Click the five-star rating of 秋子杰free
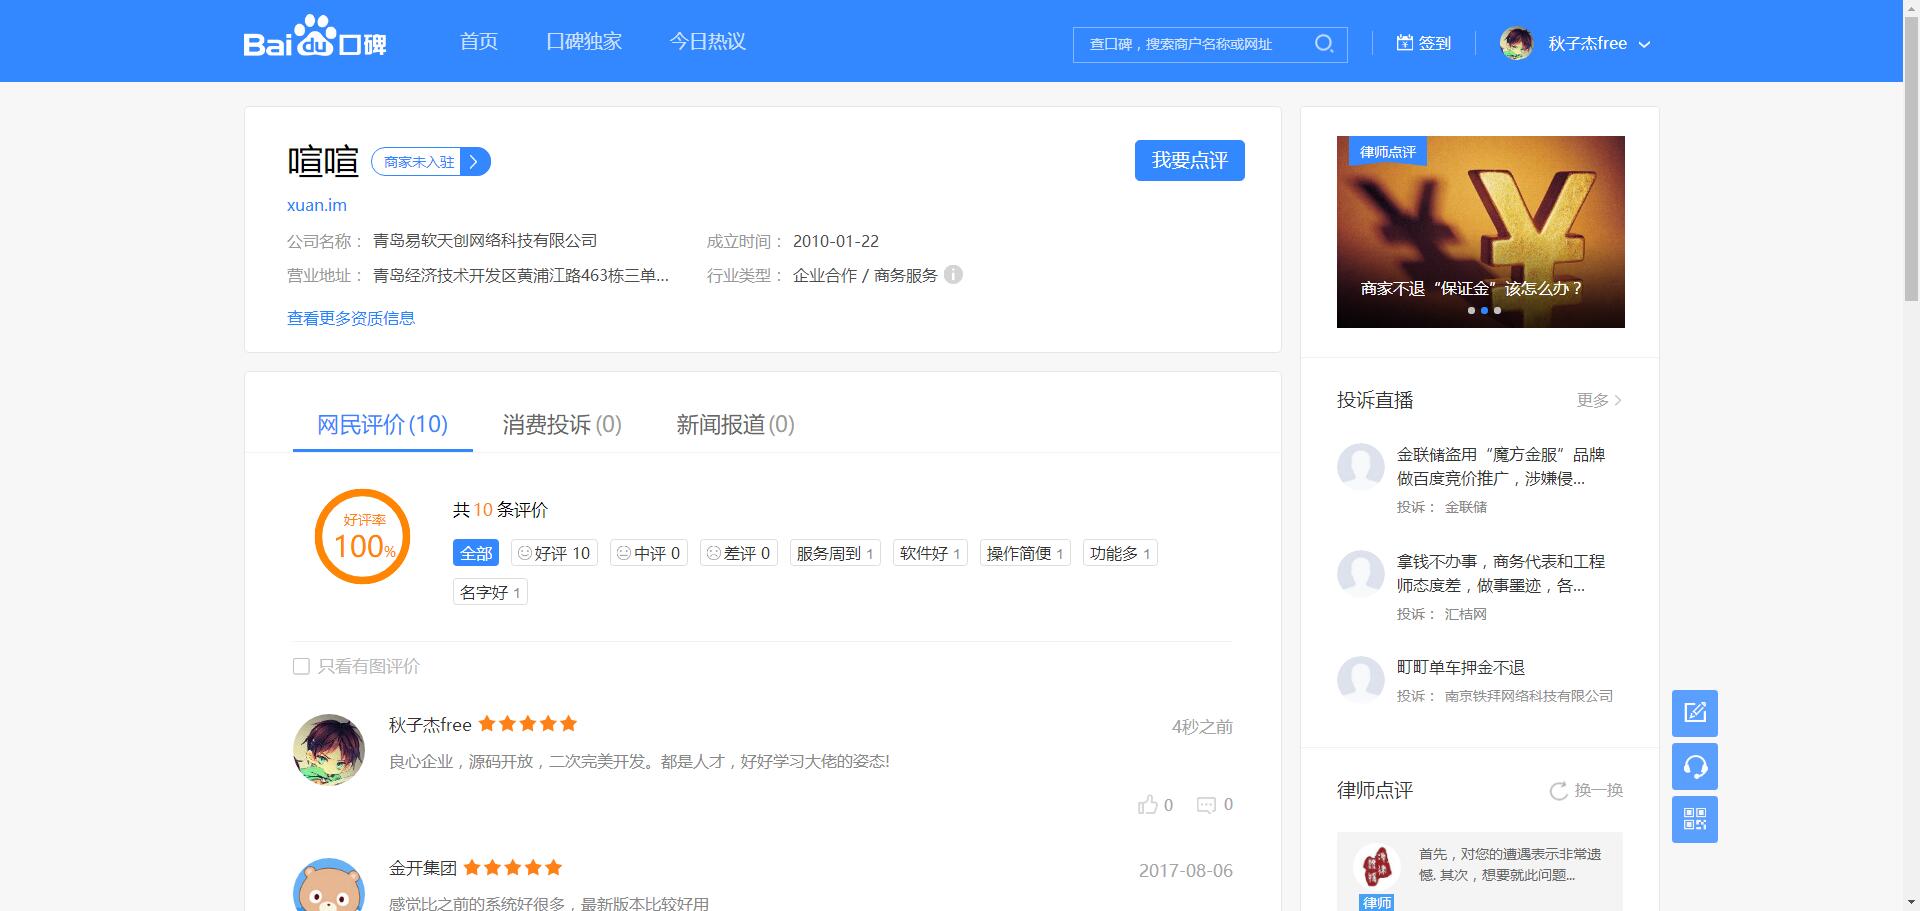1920x911 pixels. [528, 724]
